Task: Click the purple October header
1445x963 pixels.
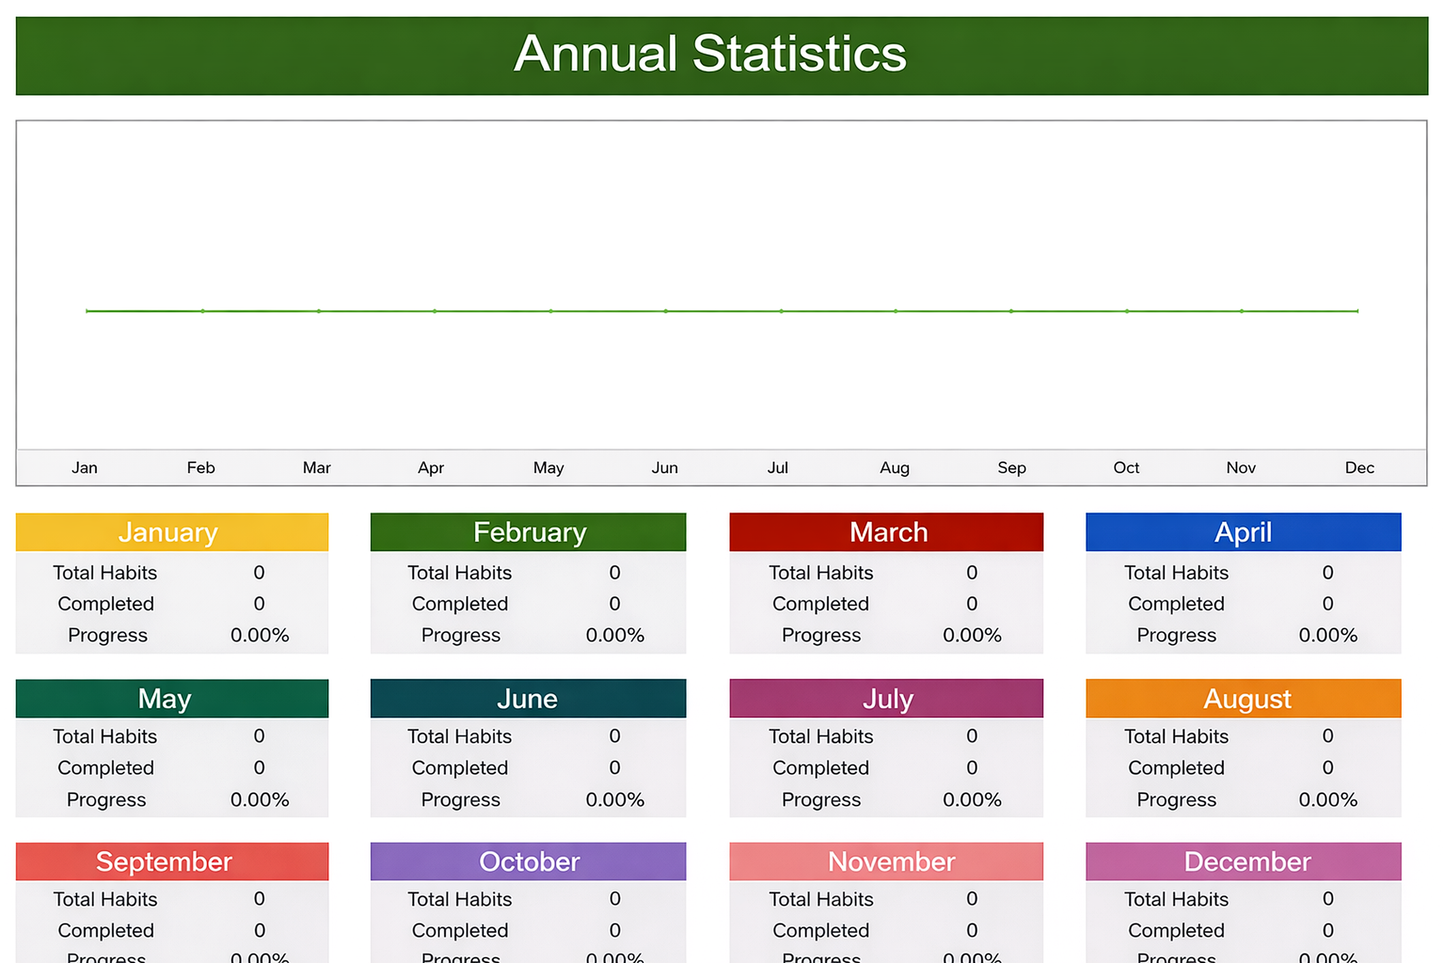Action: coord(528,861)
